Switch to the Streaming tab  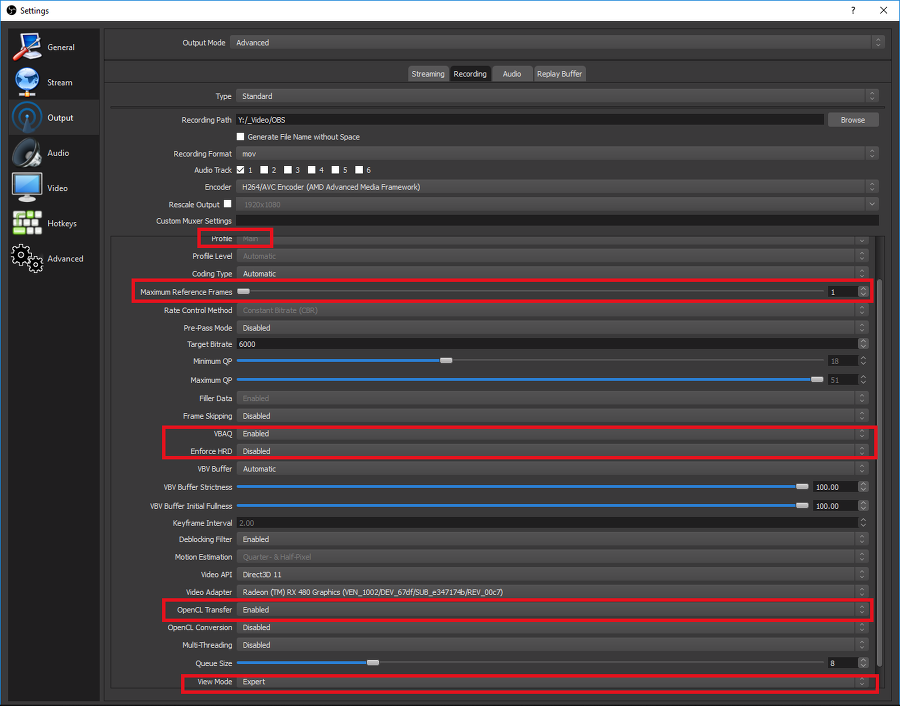427,74
